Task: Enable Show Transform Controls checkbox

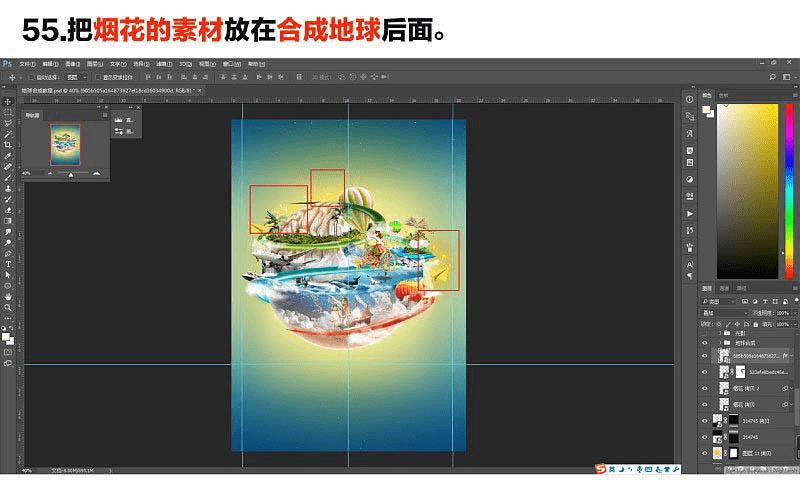Action: coord(98,77)
